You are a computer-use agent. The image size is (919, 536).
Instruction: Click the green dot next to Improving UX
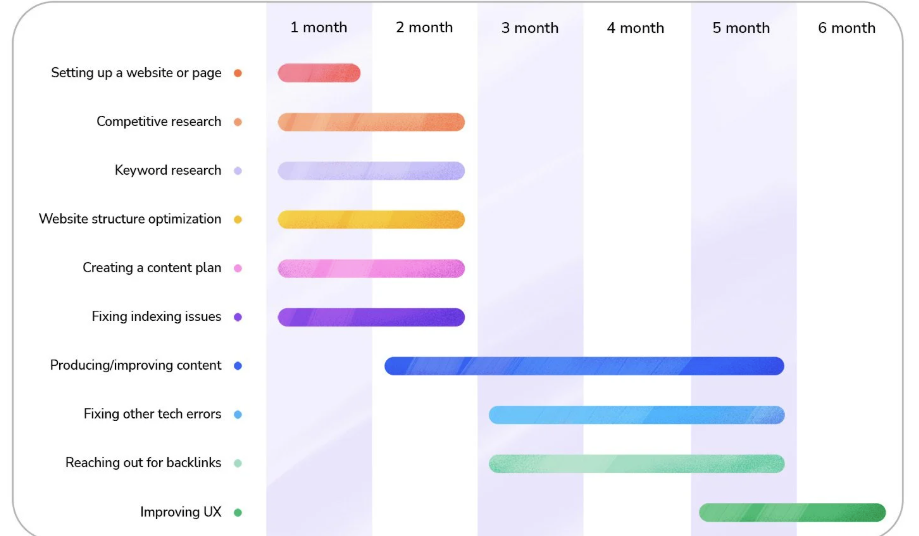tap(237, 512)
